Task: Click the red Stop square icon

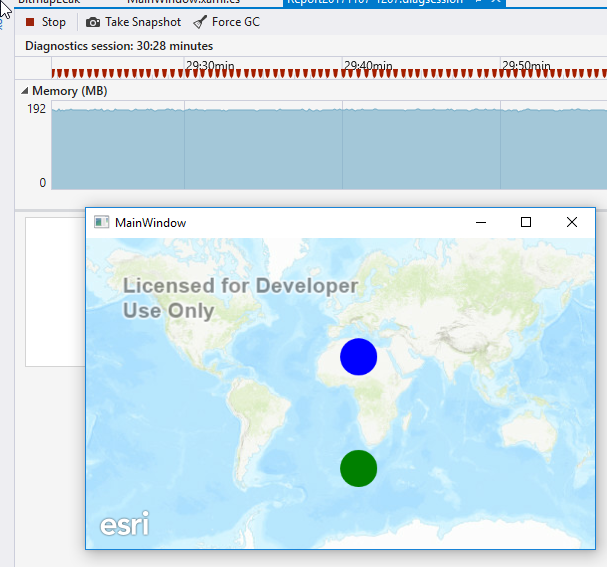Action: [30, 22]
